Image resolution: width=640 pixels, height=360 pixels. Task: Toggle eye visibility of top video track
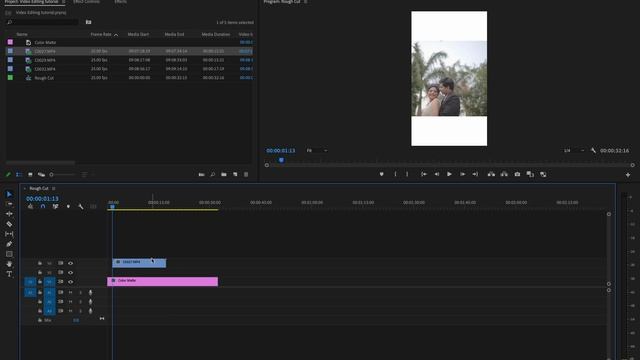[x=71, y=263]
